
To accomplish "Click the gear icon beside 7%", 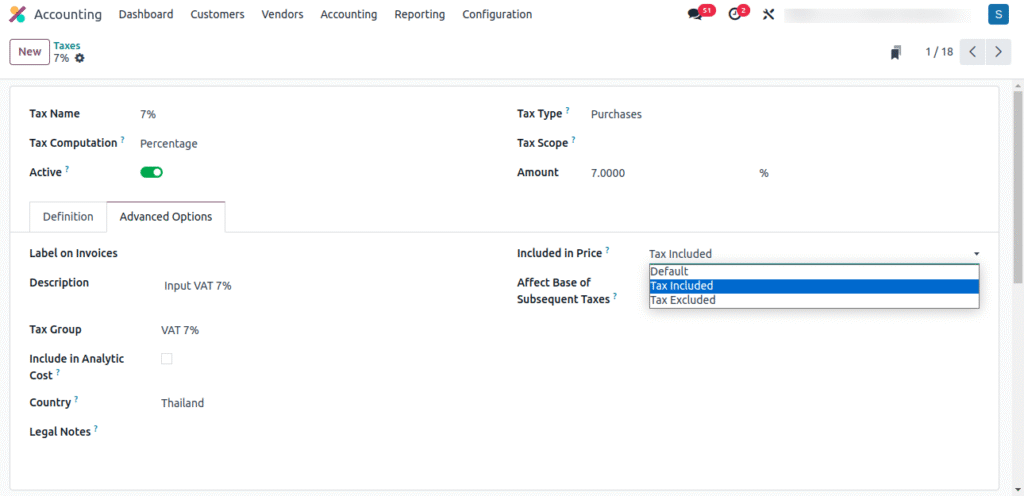I will click(x=80, y=58).
